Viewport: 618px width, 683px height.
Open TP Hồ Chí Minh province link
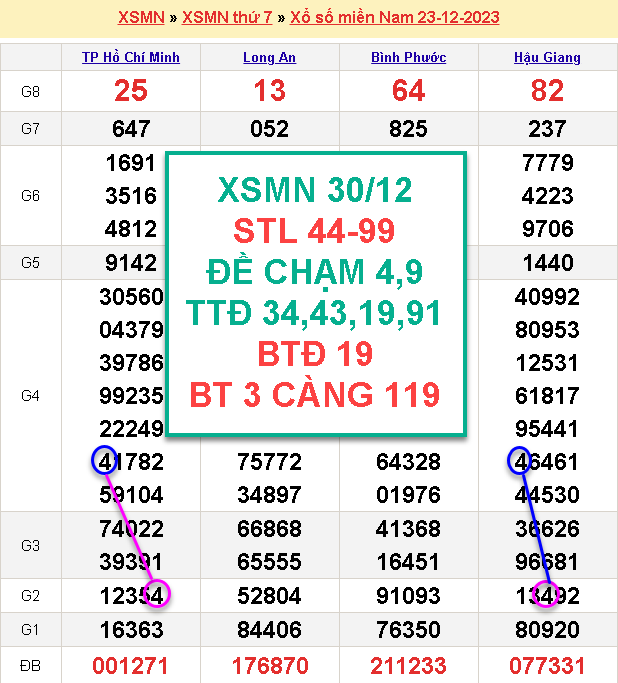131,57
